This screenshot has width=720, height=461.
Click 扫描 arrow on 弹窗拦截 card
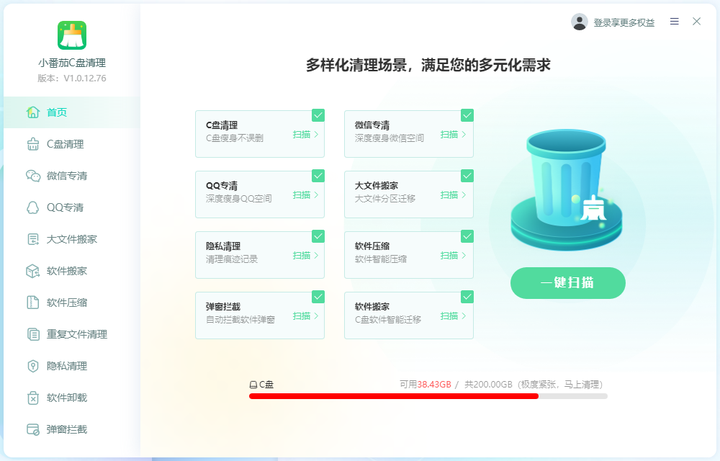305,316
